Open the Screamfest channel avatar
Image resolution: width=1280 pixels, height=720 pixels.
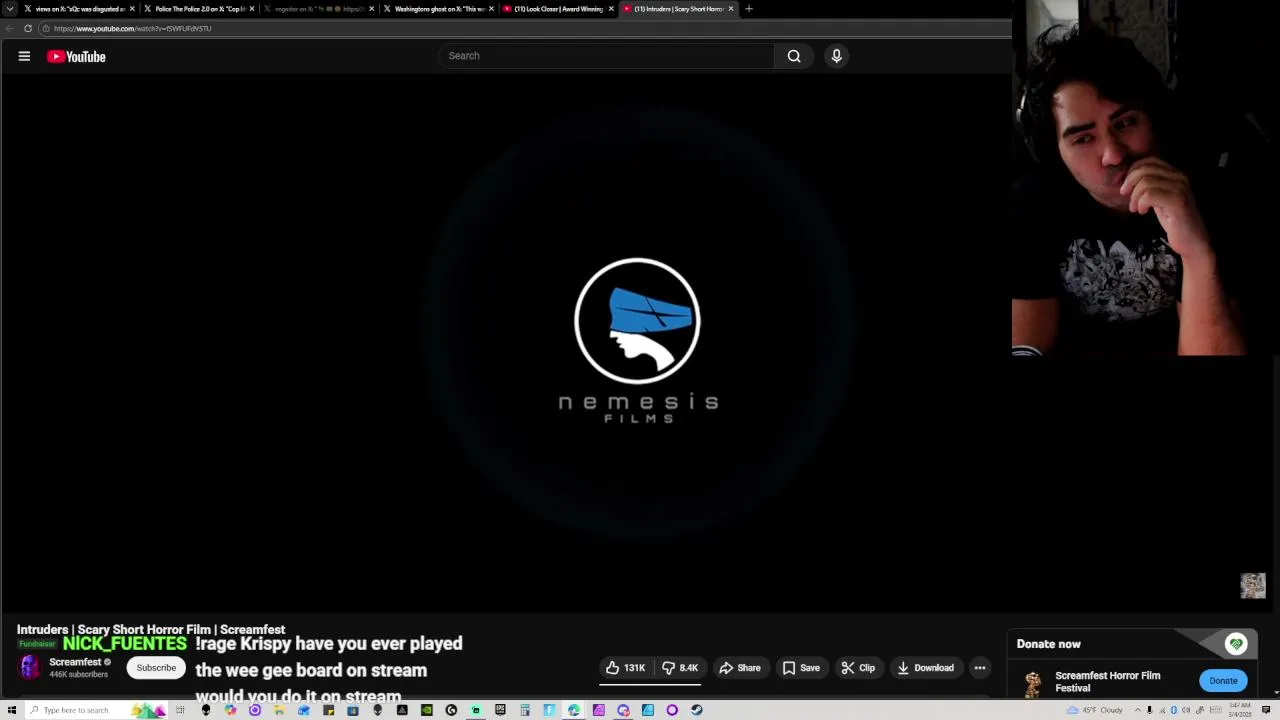[29, 667]
